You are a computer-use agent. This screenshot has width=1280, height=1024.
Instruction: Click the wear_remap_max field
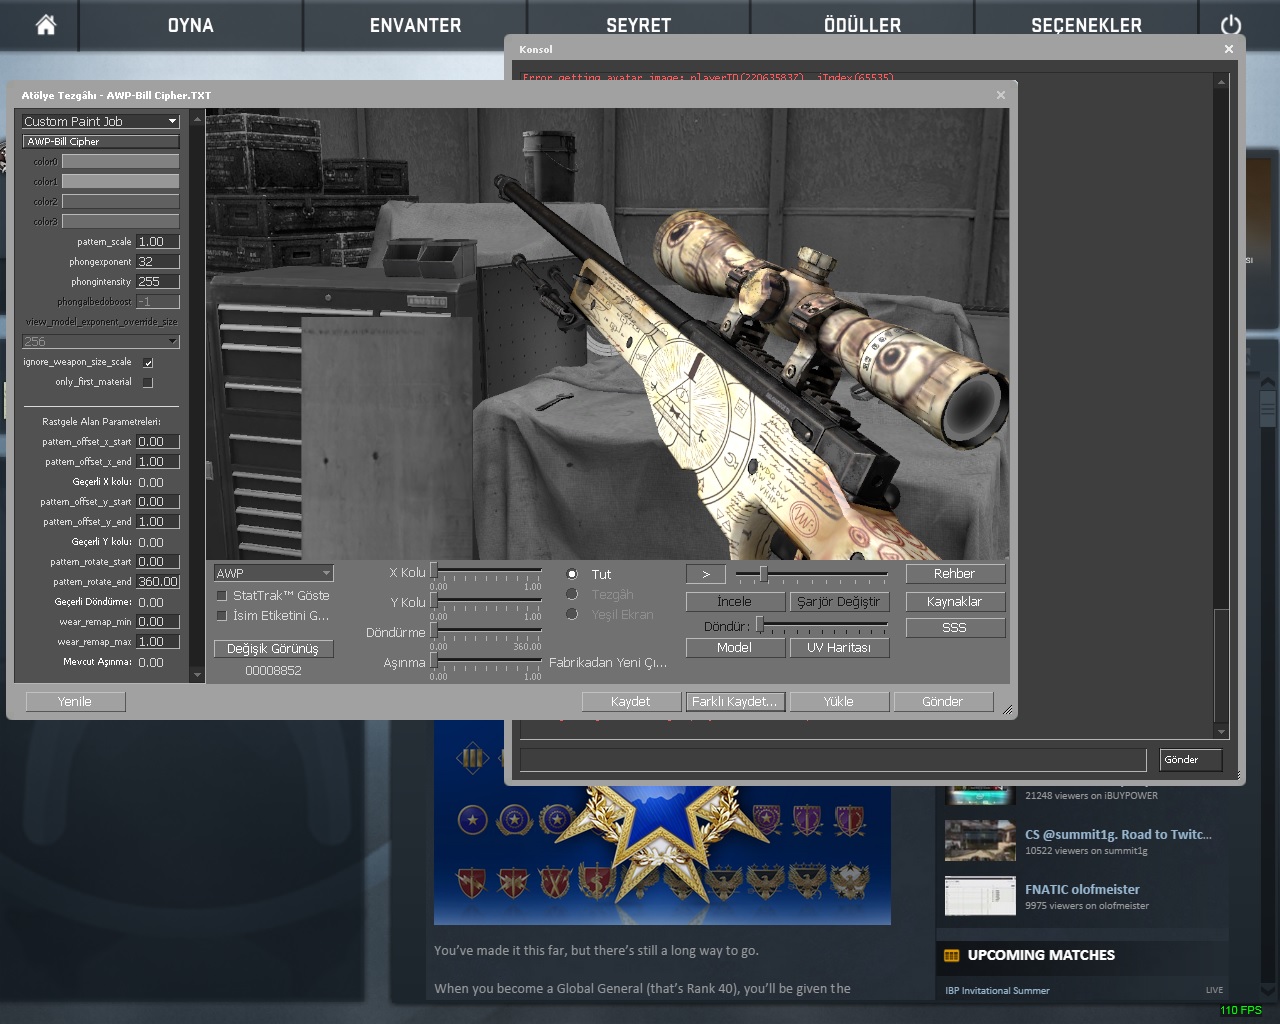(158, 641)
